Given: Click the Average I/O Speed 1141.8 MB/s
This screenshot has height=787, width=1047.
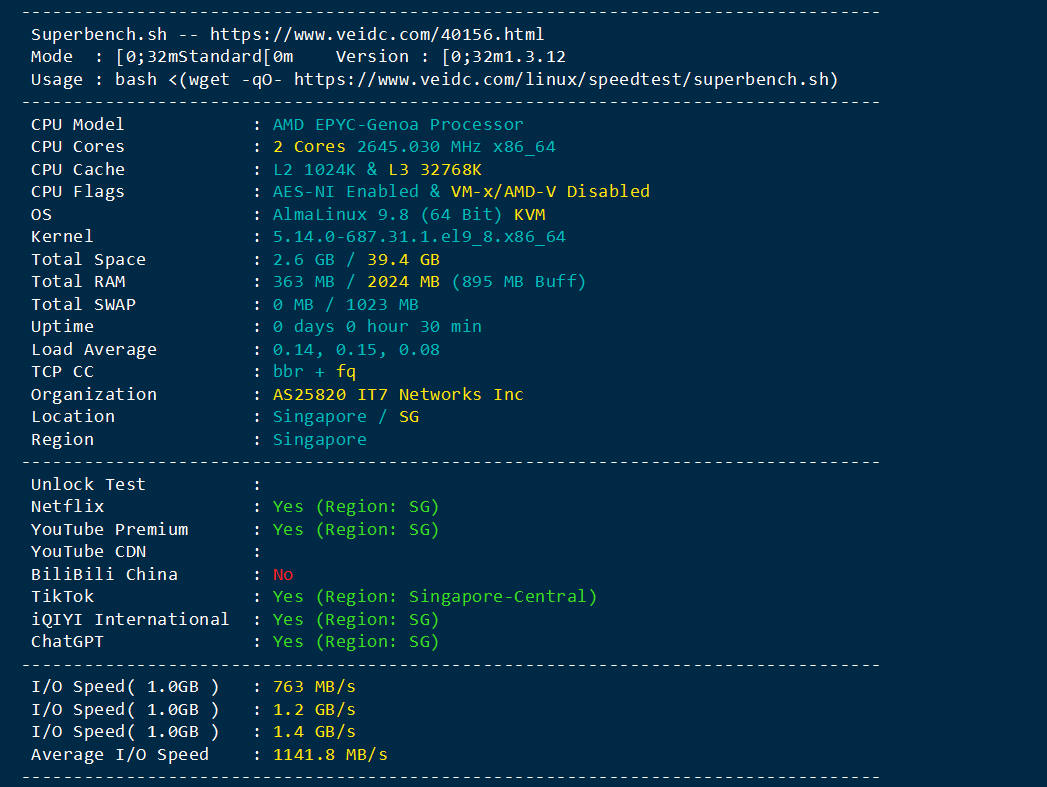Looking at the screenshot, I should pyautogui.click(x=330, y=755).
